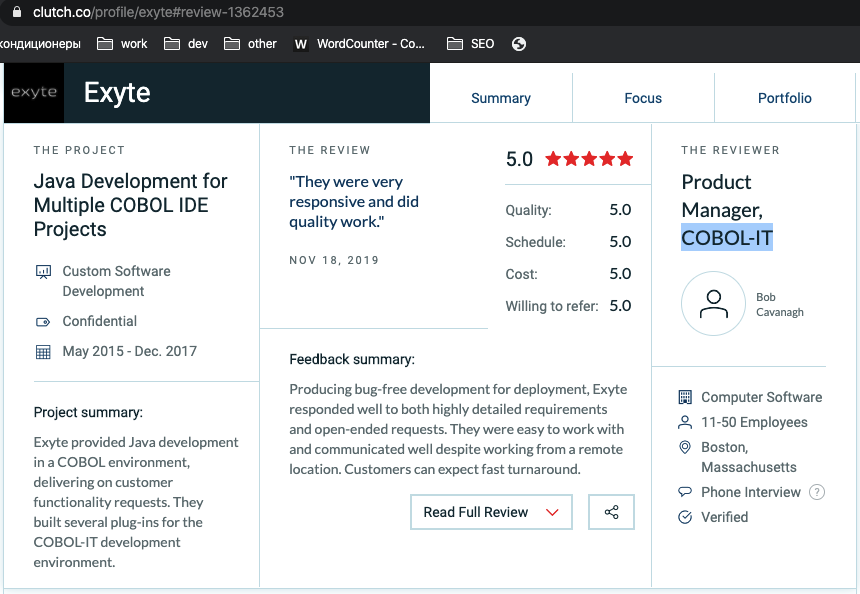Screen dimensions: 860x594
Task: Share the review via share button
Action: point(611,512)
